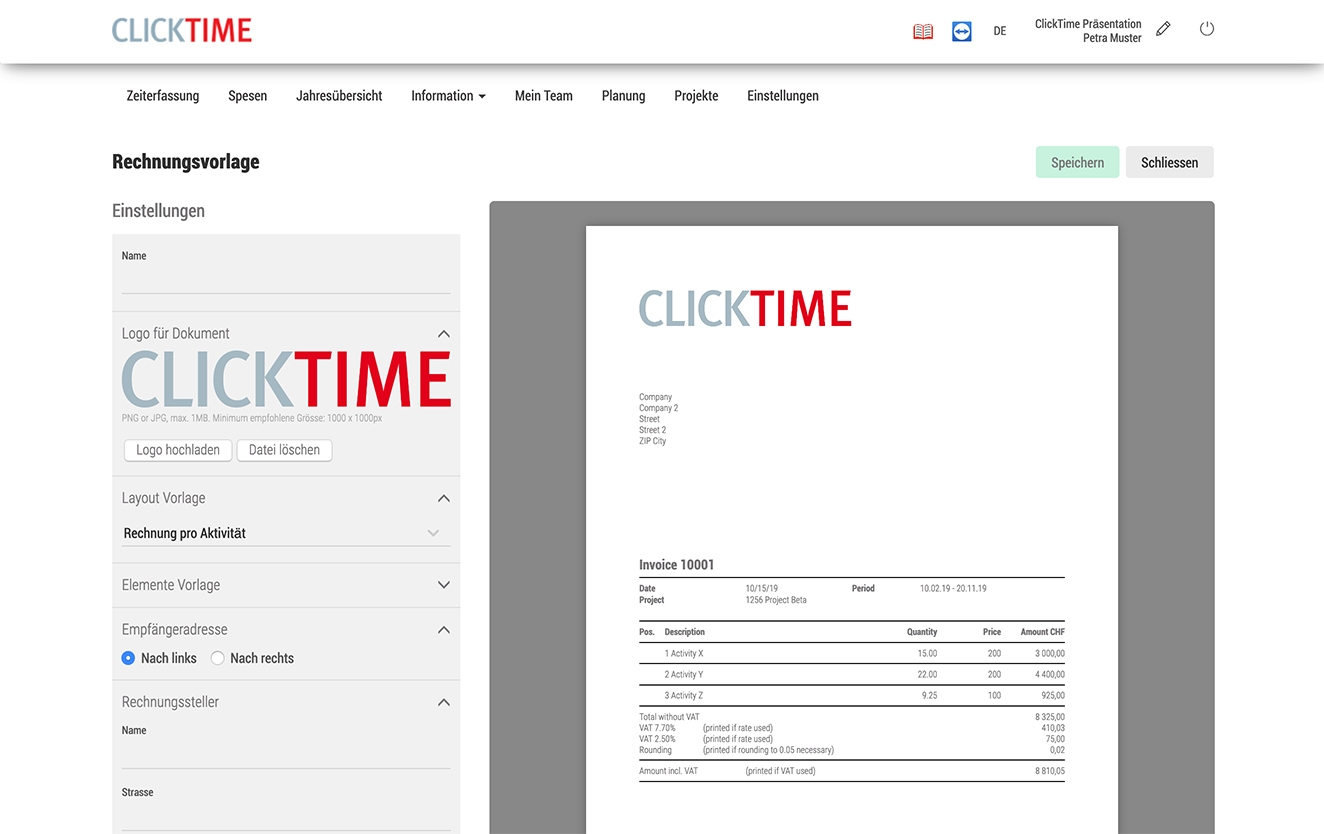This screenshot has width=1324, height=834.
Task: Save template with Speichern button
Action: pyautogui.click(x=1077, y=162)
